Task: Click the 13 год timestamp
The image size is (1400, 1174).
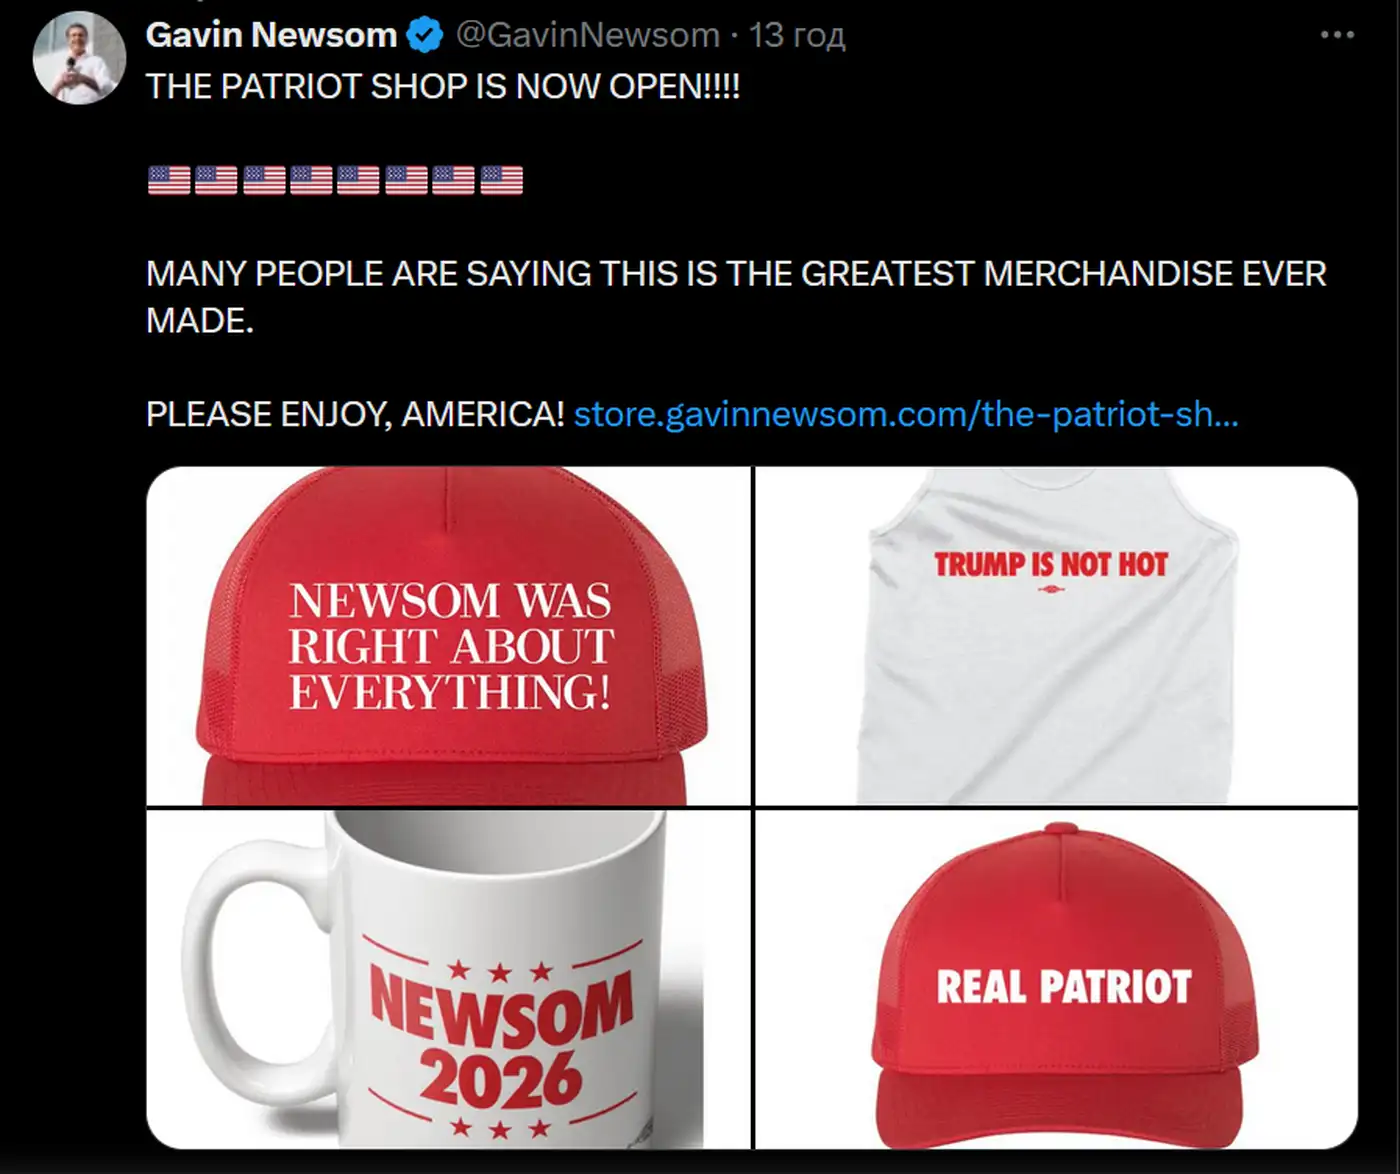Action: coord(797,35)
